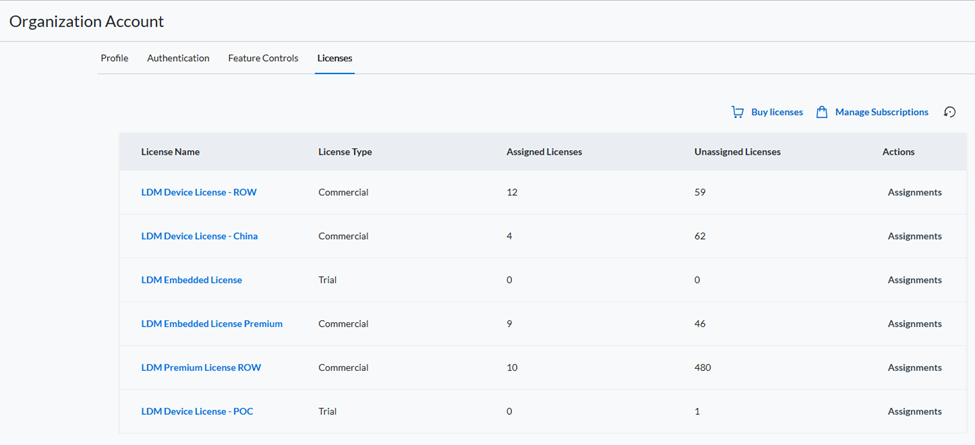Click Commercial type in LDM Device License - ROW row
This screenshot has height=445, width=975.
coord(343,193)
